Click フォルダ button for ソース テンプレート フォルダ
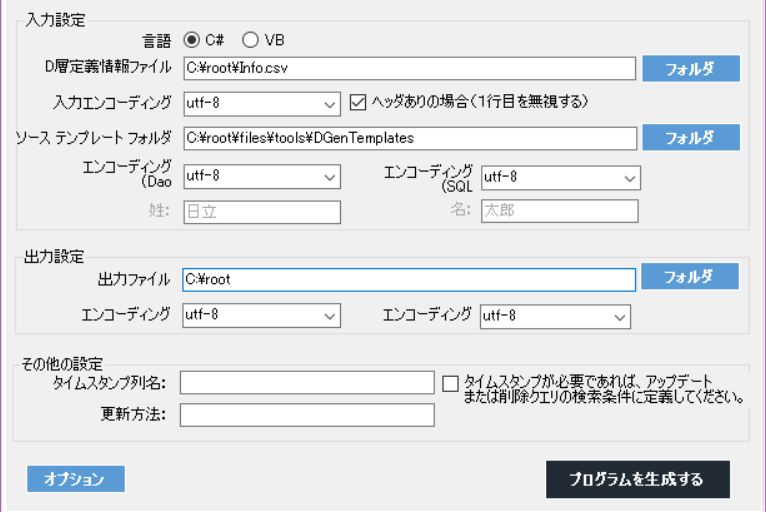 (690, 137)
